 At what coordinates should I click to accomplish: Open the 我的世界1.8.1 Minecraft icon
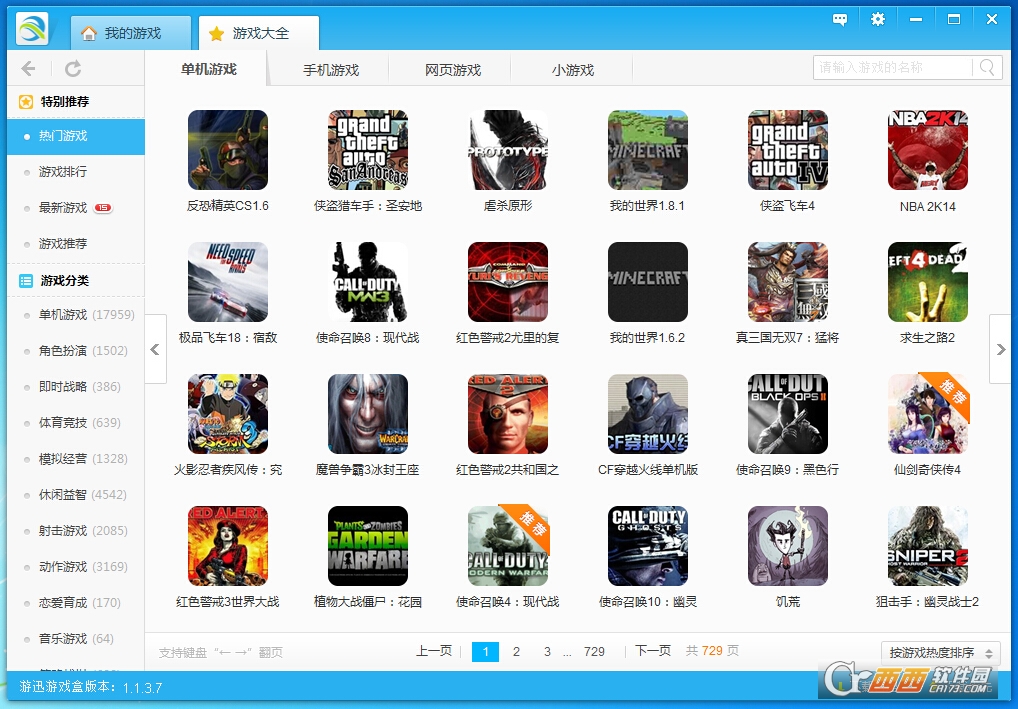648,150
